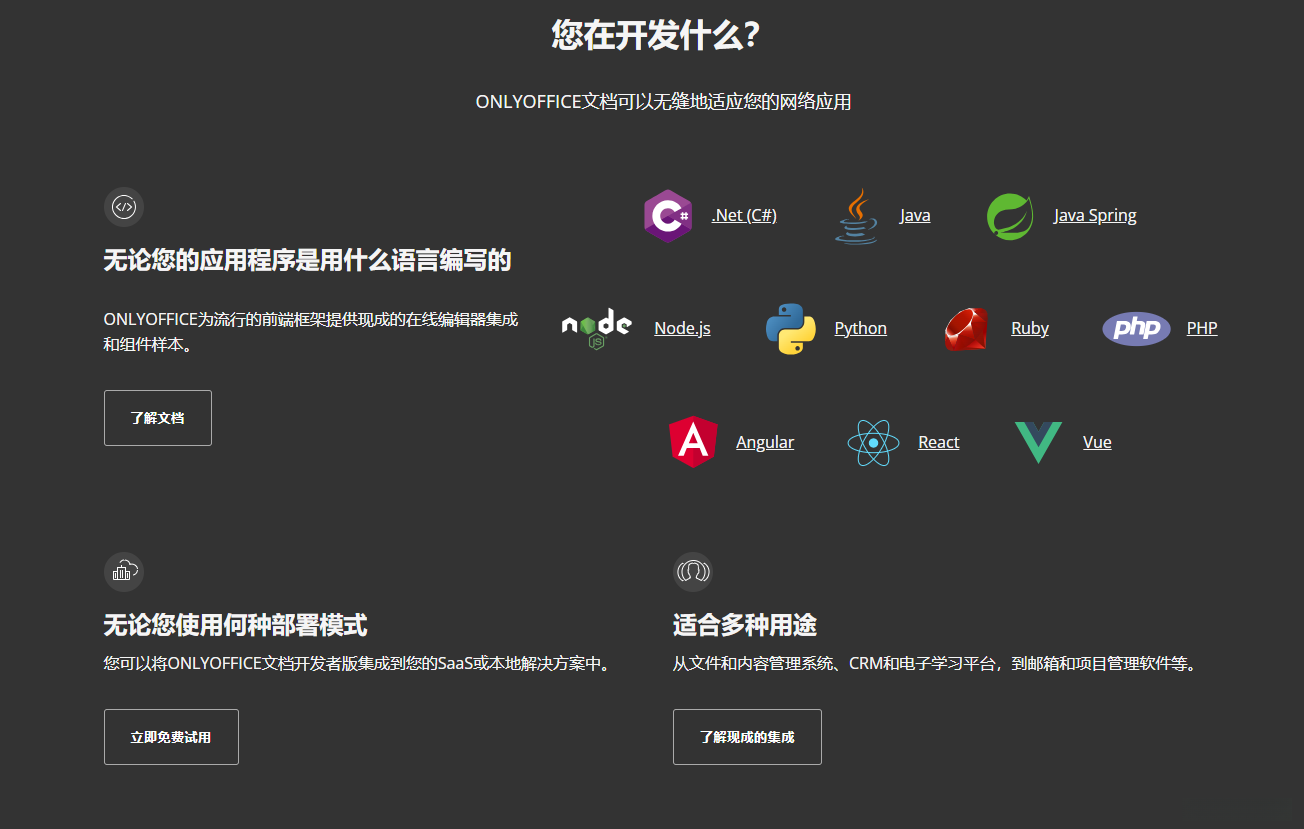This screenshot has width=1304, height=829.
Task: Open the .Net (C#) link
Action: (744, 214)
